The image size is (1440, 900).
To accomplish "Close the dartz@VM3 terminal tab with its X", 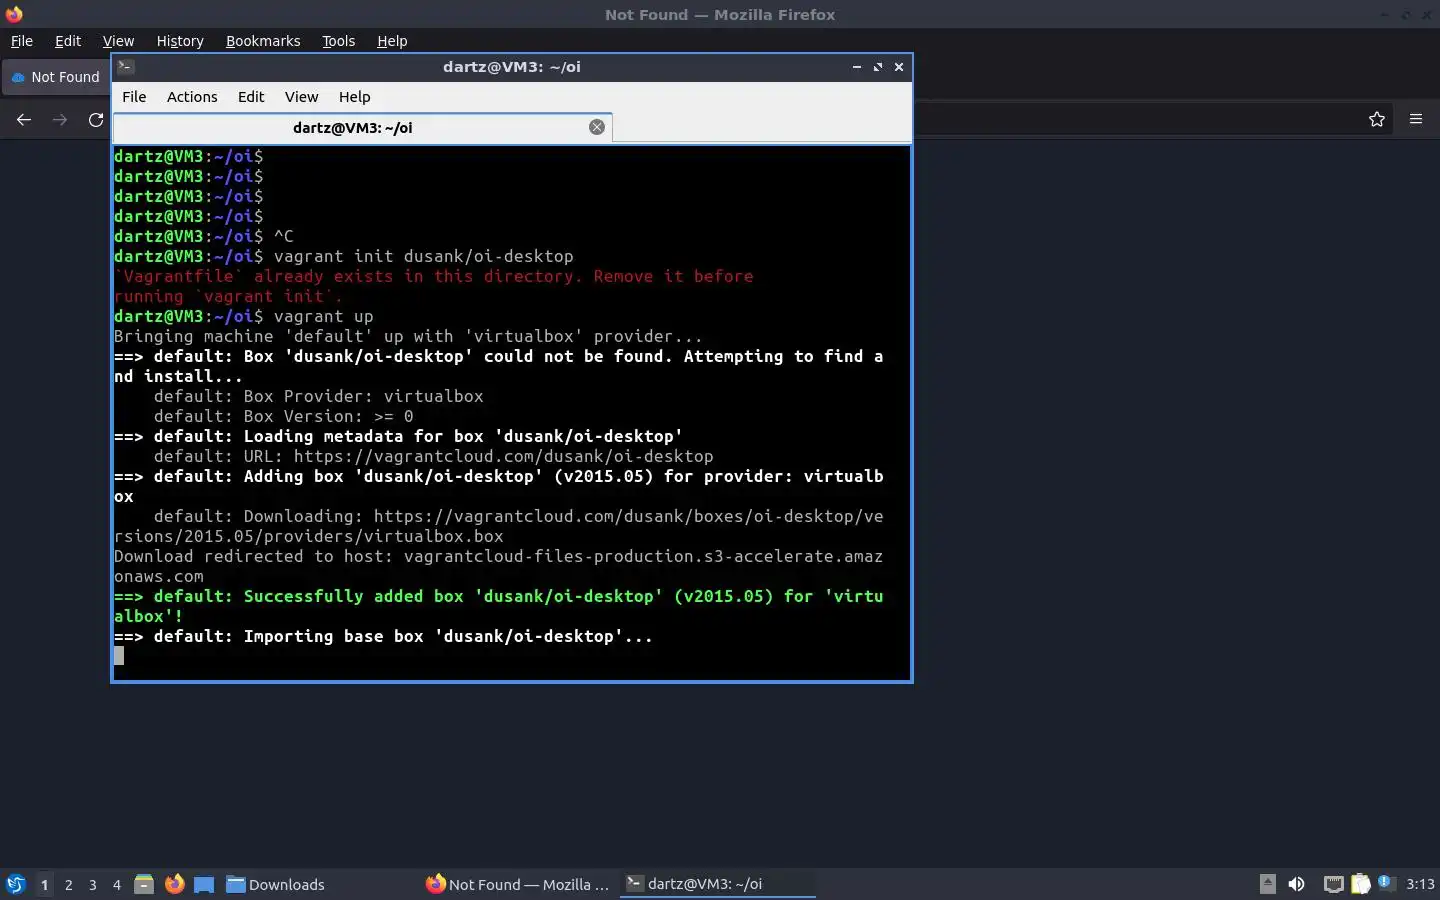I will tap(597, 127).
